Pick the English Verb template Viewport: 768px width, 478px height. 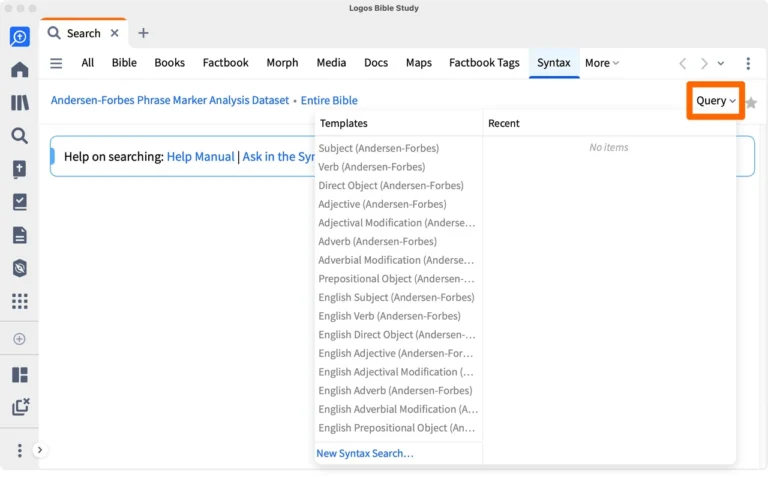click(389, 316)
